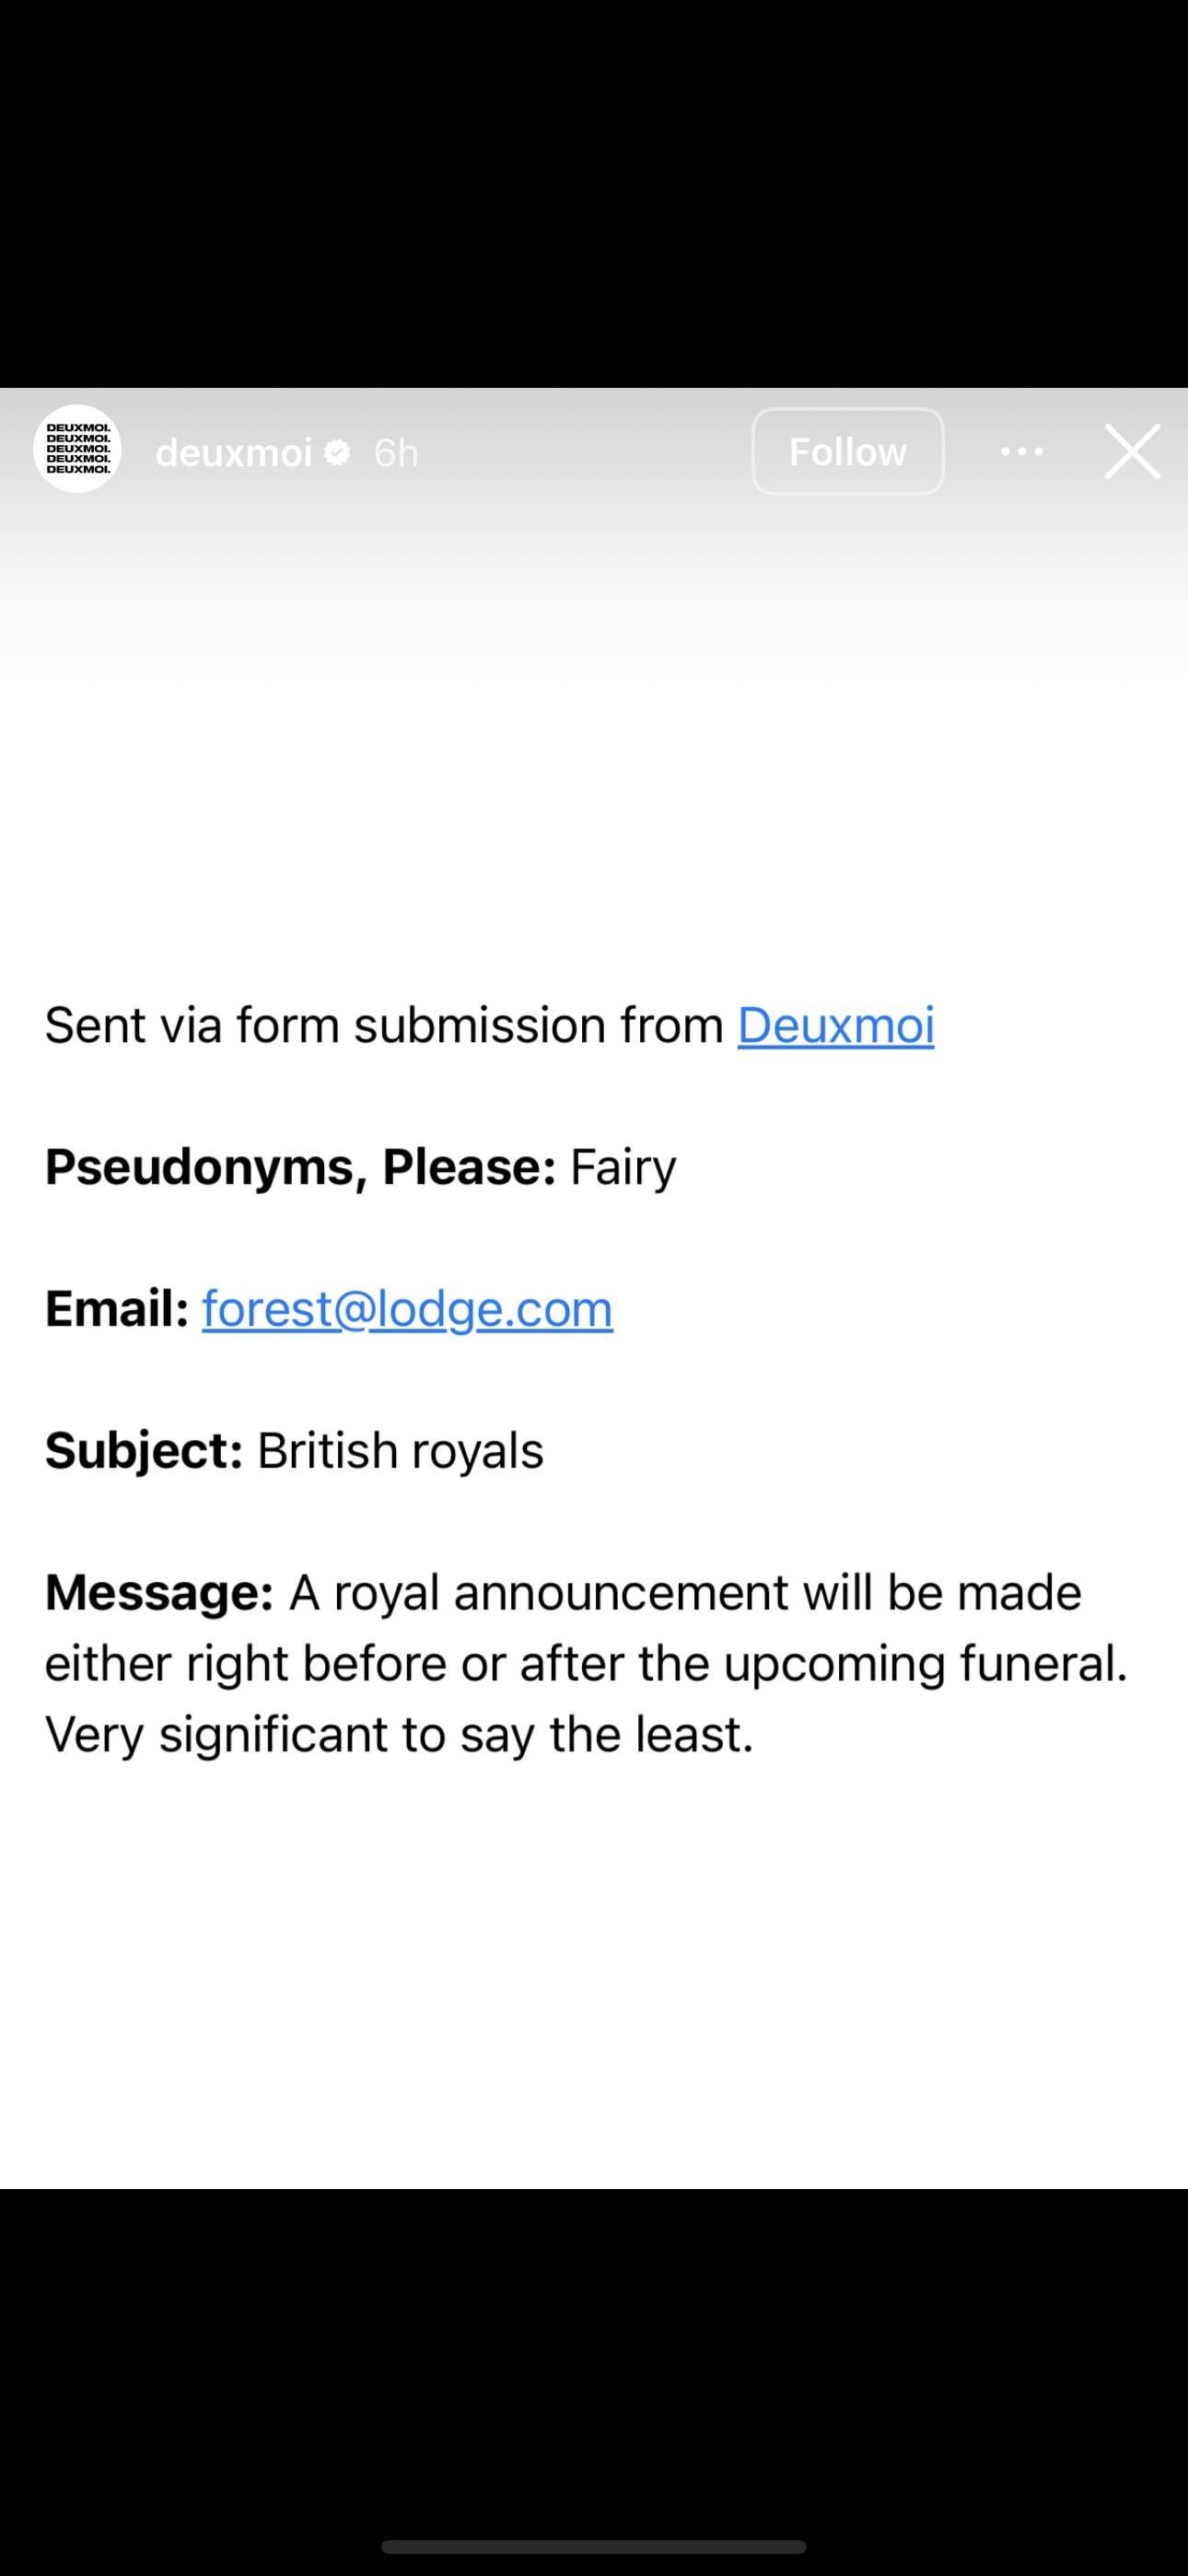Select the "British royals" subject text
Screen dimensions: 1188x2576
pos(400,1451)
